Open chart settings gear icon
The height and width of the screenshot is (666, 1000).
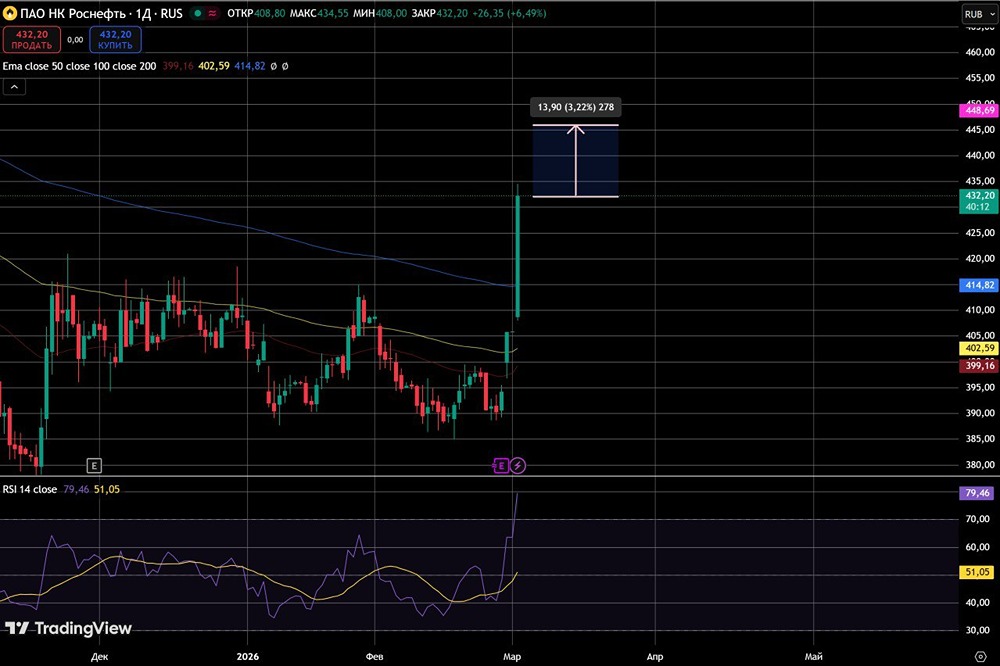(981, 656)
